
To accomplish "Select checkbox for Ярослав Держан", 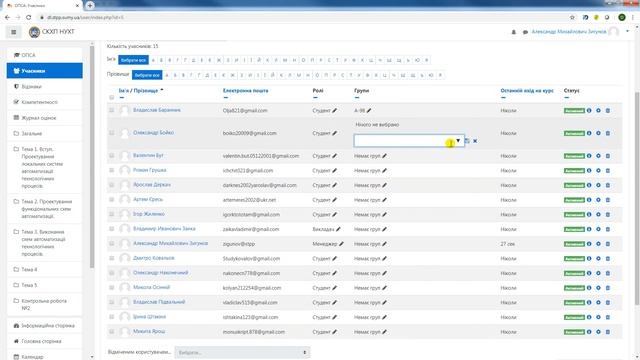I will coord(111,185).
